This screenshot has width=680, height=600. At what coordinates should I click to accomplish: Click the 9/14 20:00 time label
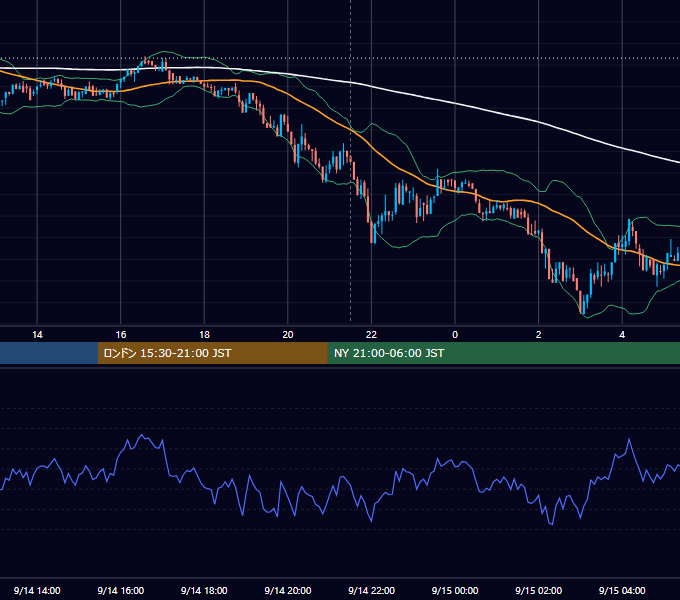click(288, 590)
